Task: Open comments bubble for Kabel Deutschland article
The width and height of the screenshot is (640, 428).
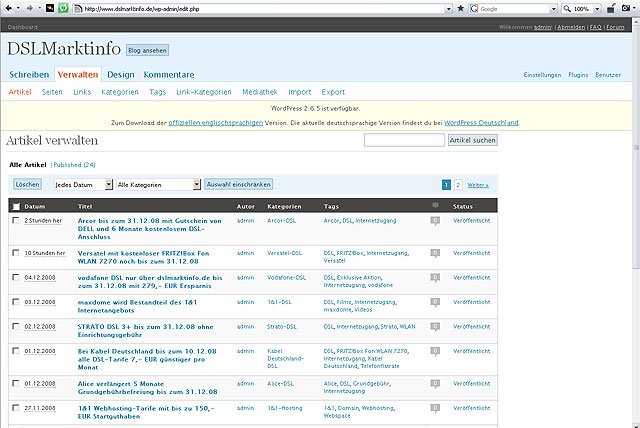Action: pos(435,352)
